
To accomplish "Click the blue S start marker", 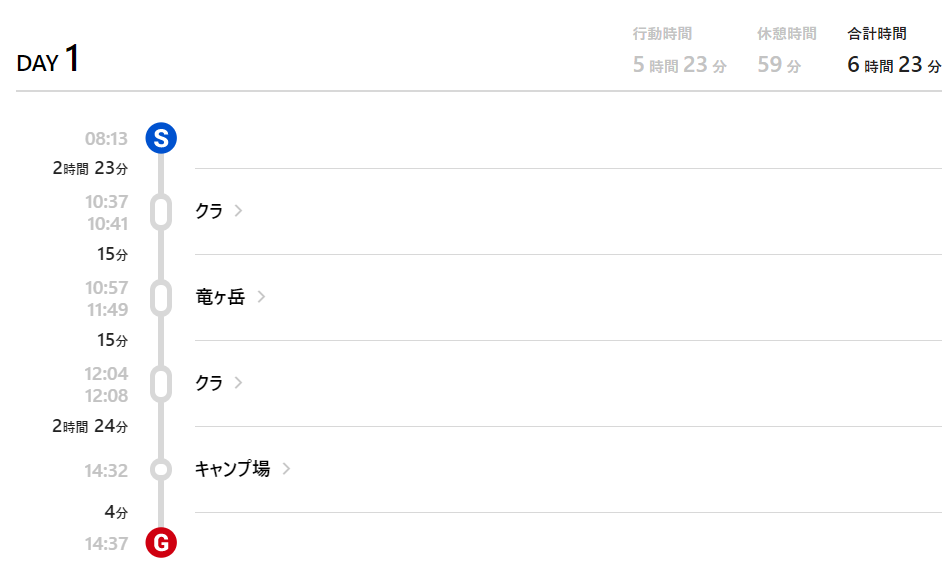I will point(161,138).
